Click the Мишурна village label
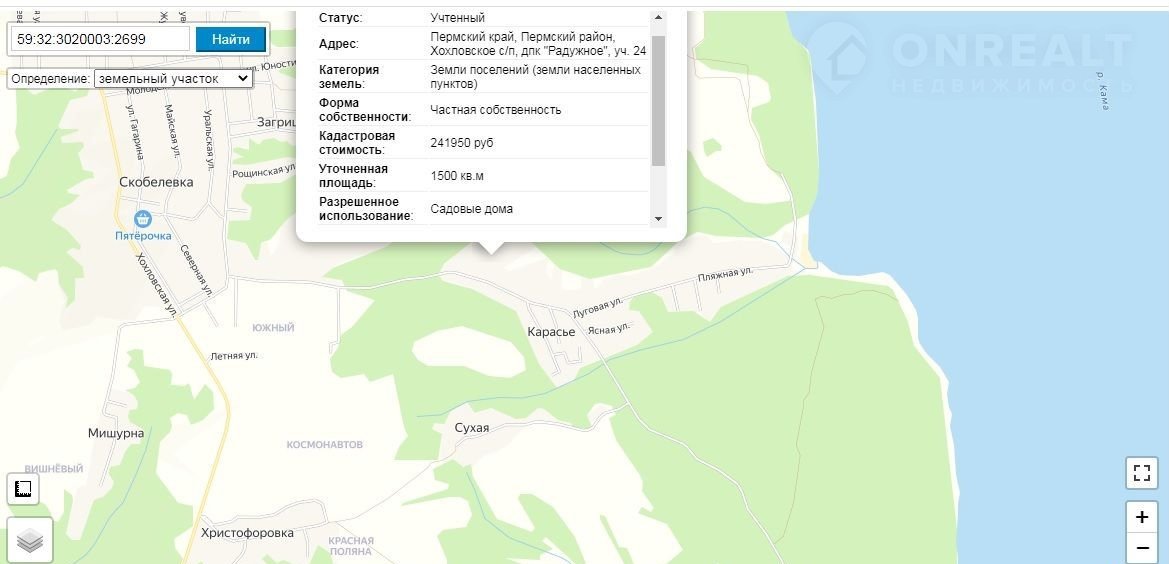This screenshot has width=1169, height=564. pyautogui.click(x=116, y=433)
